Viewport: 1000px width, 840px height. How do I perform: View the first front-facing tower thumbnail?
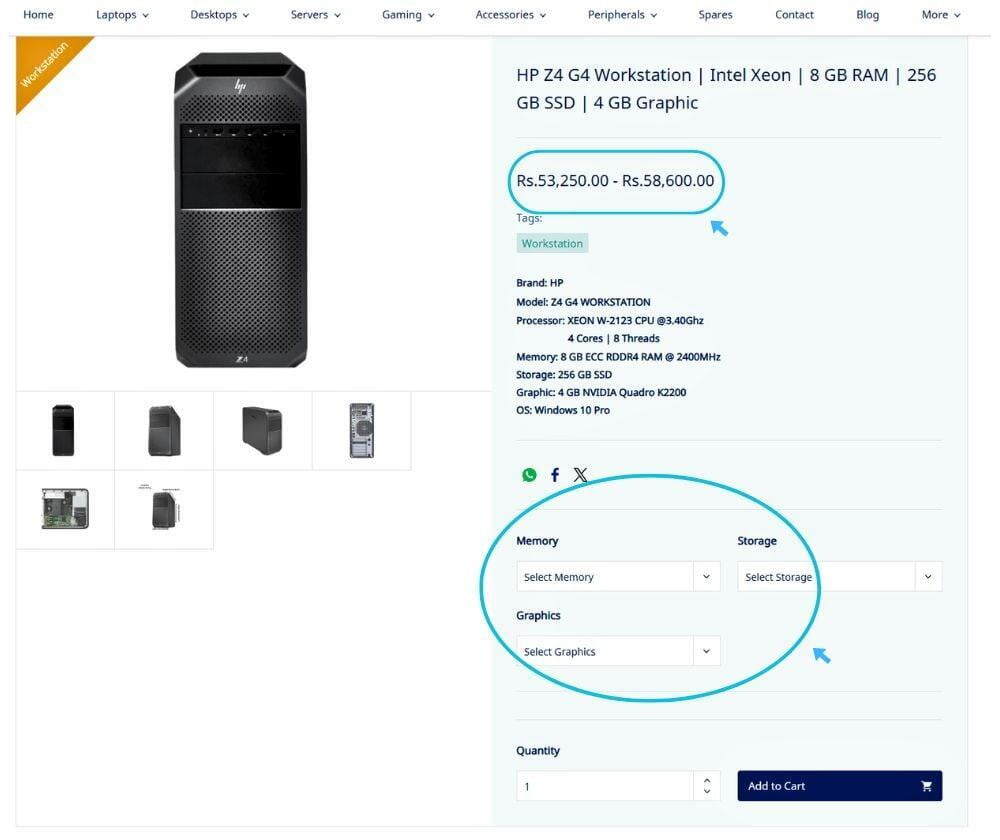point(64,431)
